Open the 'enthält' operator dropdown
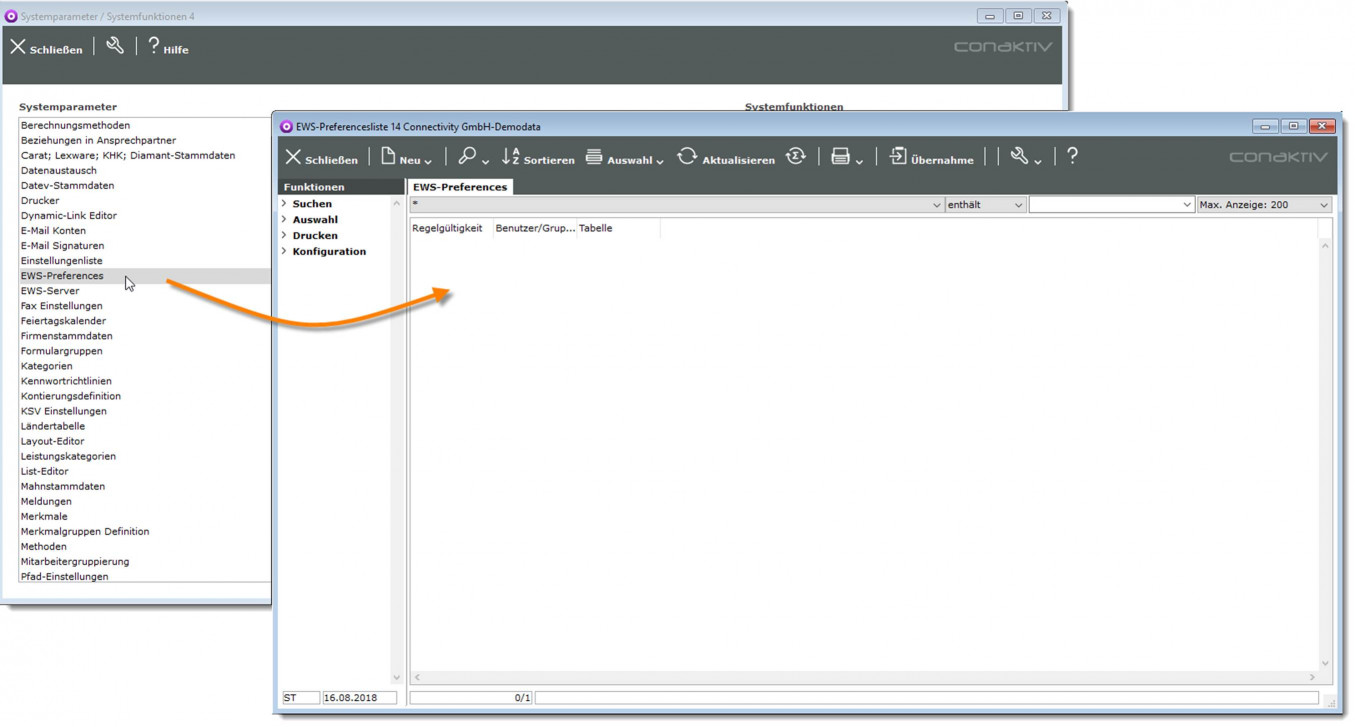Screen dimensions: 1355x727 tap(986, 205)
